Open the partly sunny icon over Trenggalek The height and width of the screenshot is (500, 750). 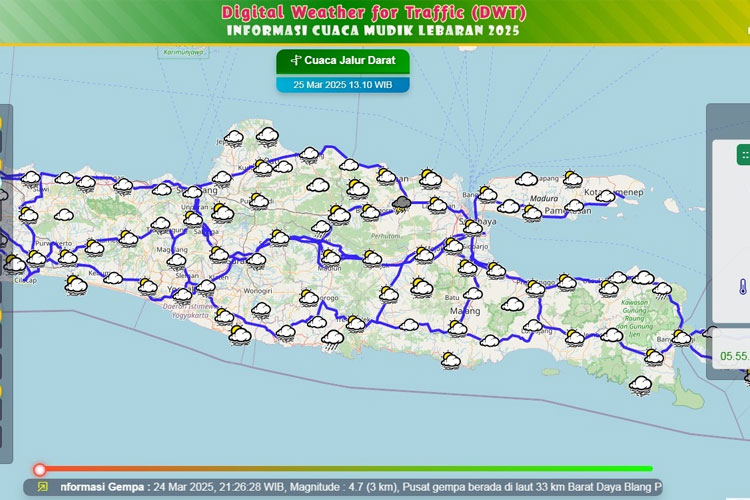pyautogui.click(x=355, y=324)
